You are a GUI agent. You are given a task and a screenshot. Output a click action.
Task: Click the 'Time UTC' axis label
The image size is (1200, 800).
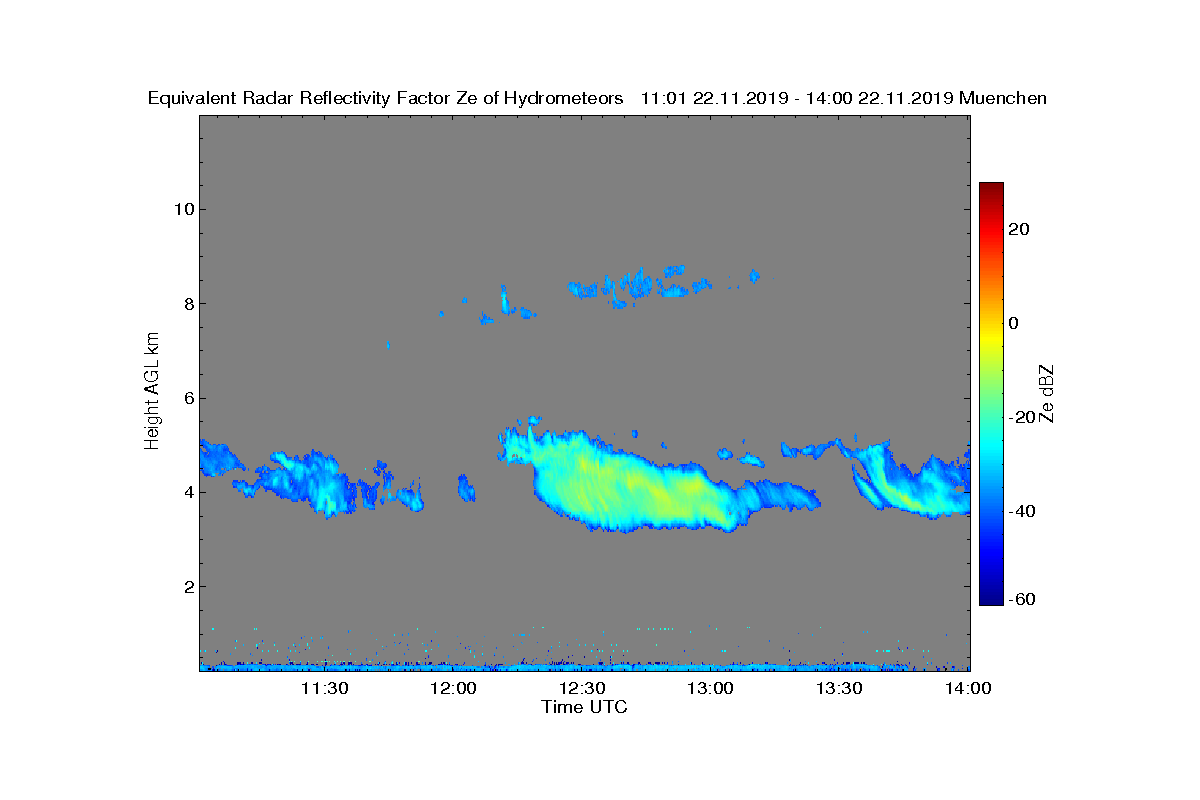tap(585, 707)
